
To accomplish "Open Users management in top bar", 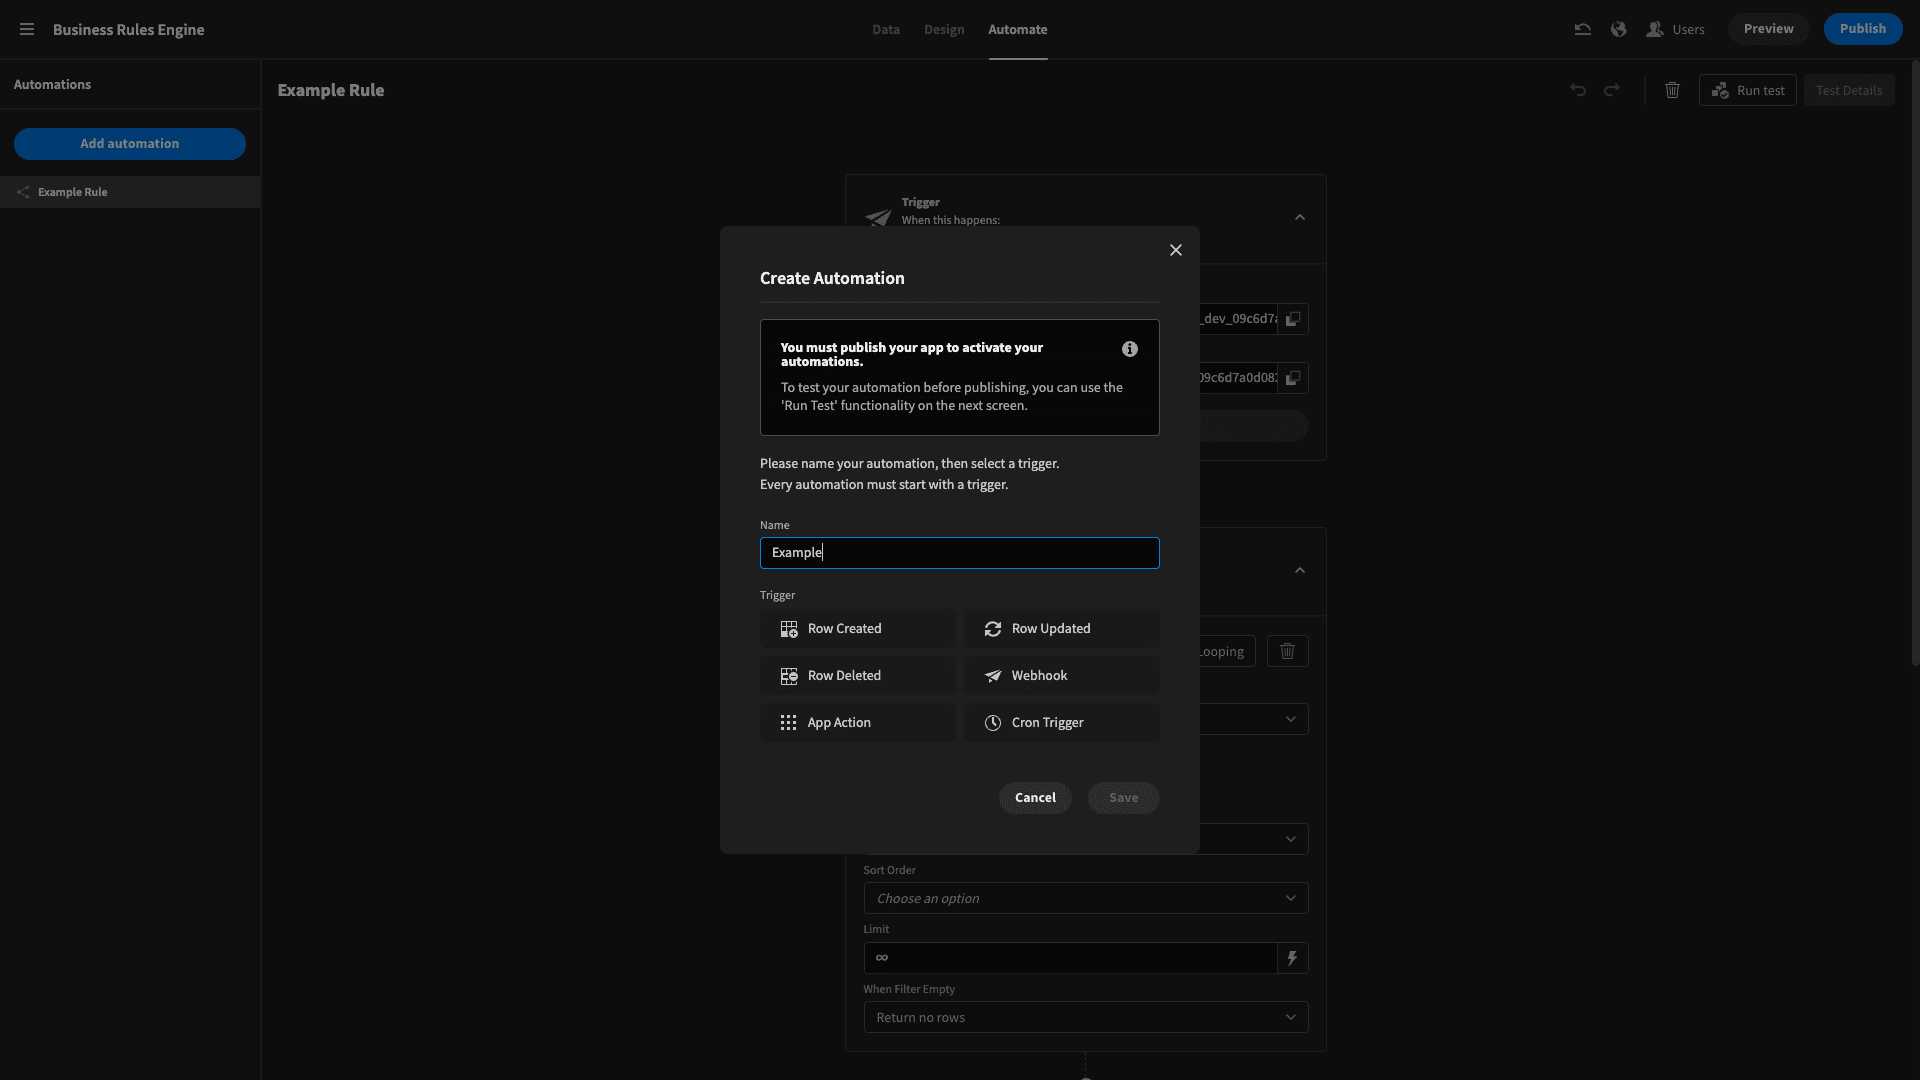I will (1675, 29).
